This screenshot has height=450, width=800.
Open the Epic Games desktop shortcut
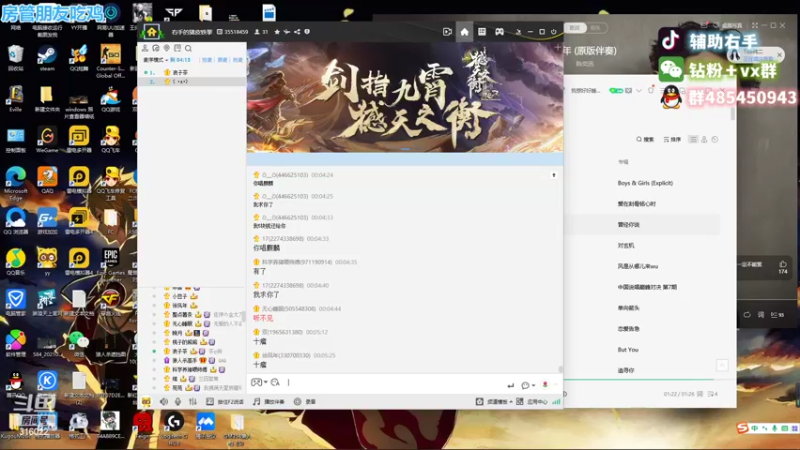pos(110,263)
